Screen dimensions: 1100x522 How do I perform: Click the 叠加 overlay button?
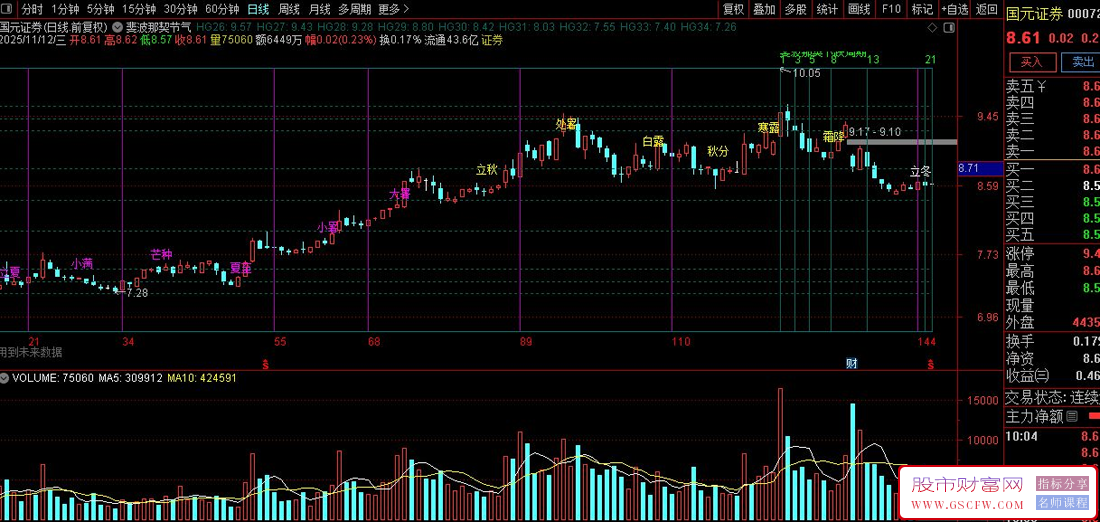764,10
